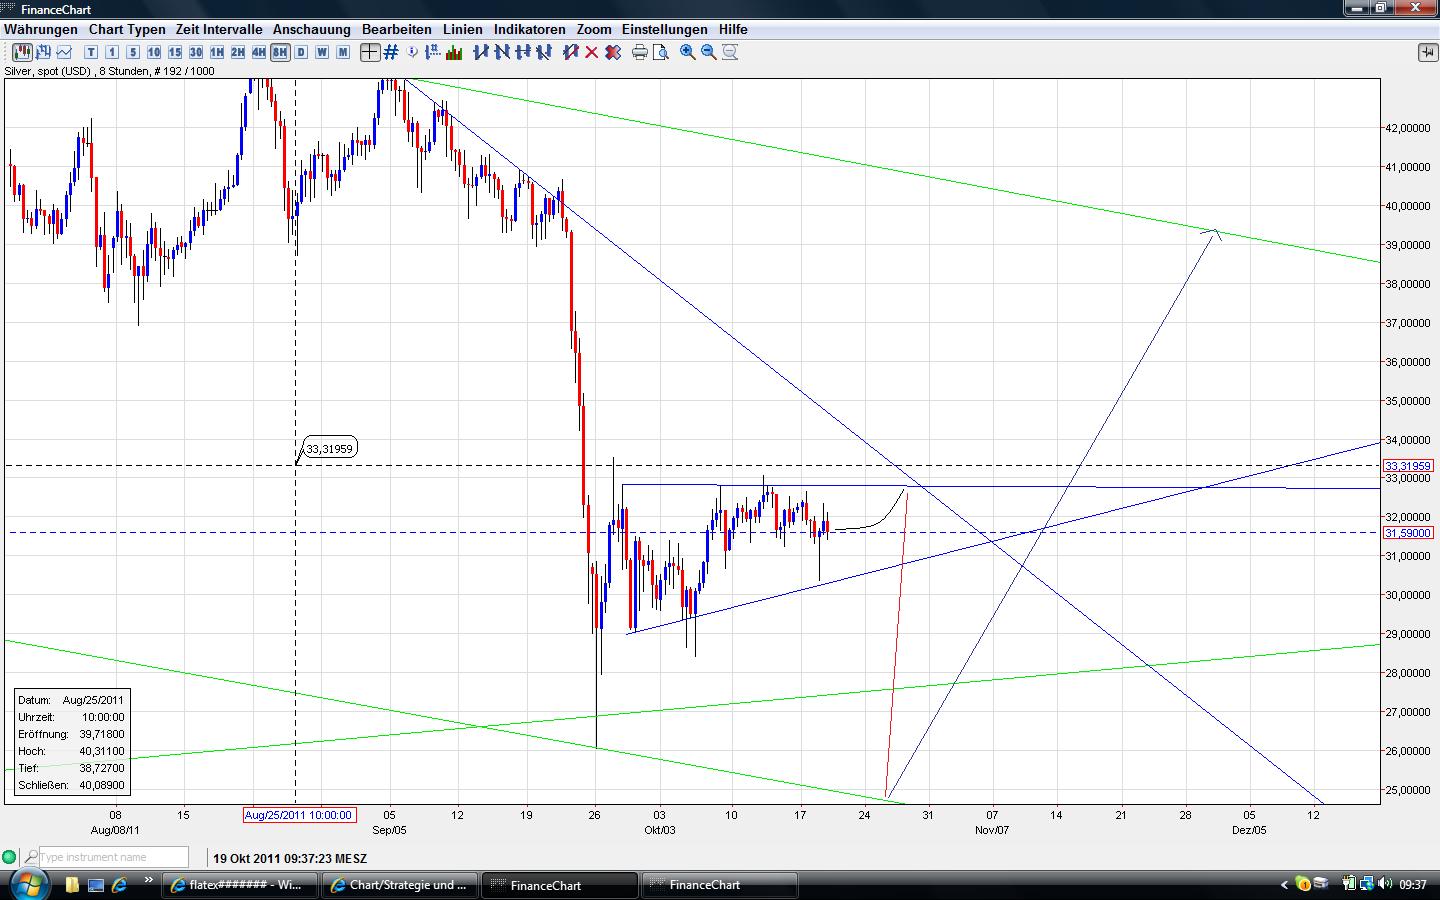Click the system tray volume icon
Image resolution: width=1440 pixels, height=900 pixels.
point(1385,884)
